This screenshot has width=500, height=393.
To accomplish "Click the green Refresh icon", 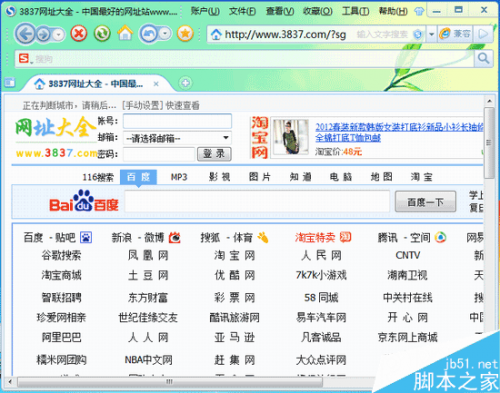I will 102,34.
